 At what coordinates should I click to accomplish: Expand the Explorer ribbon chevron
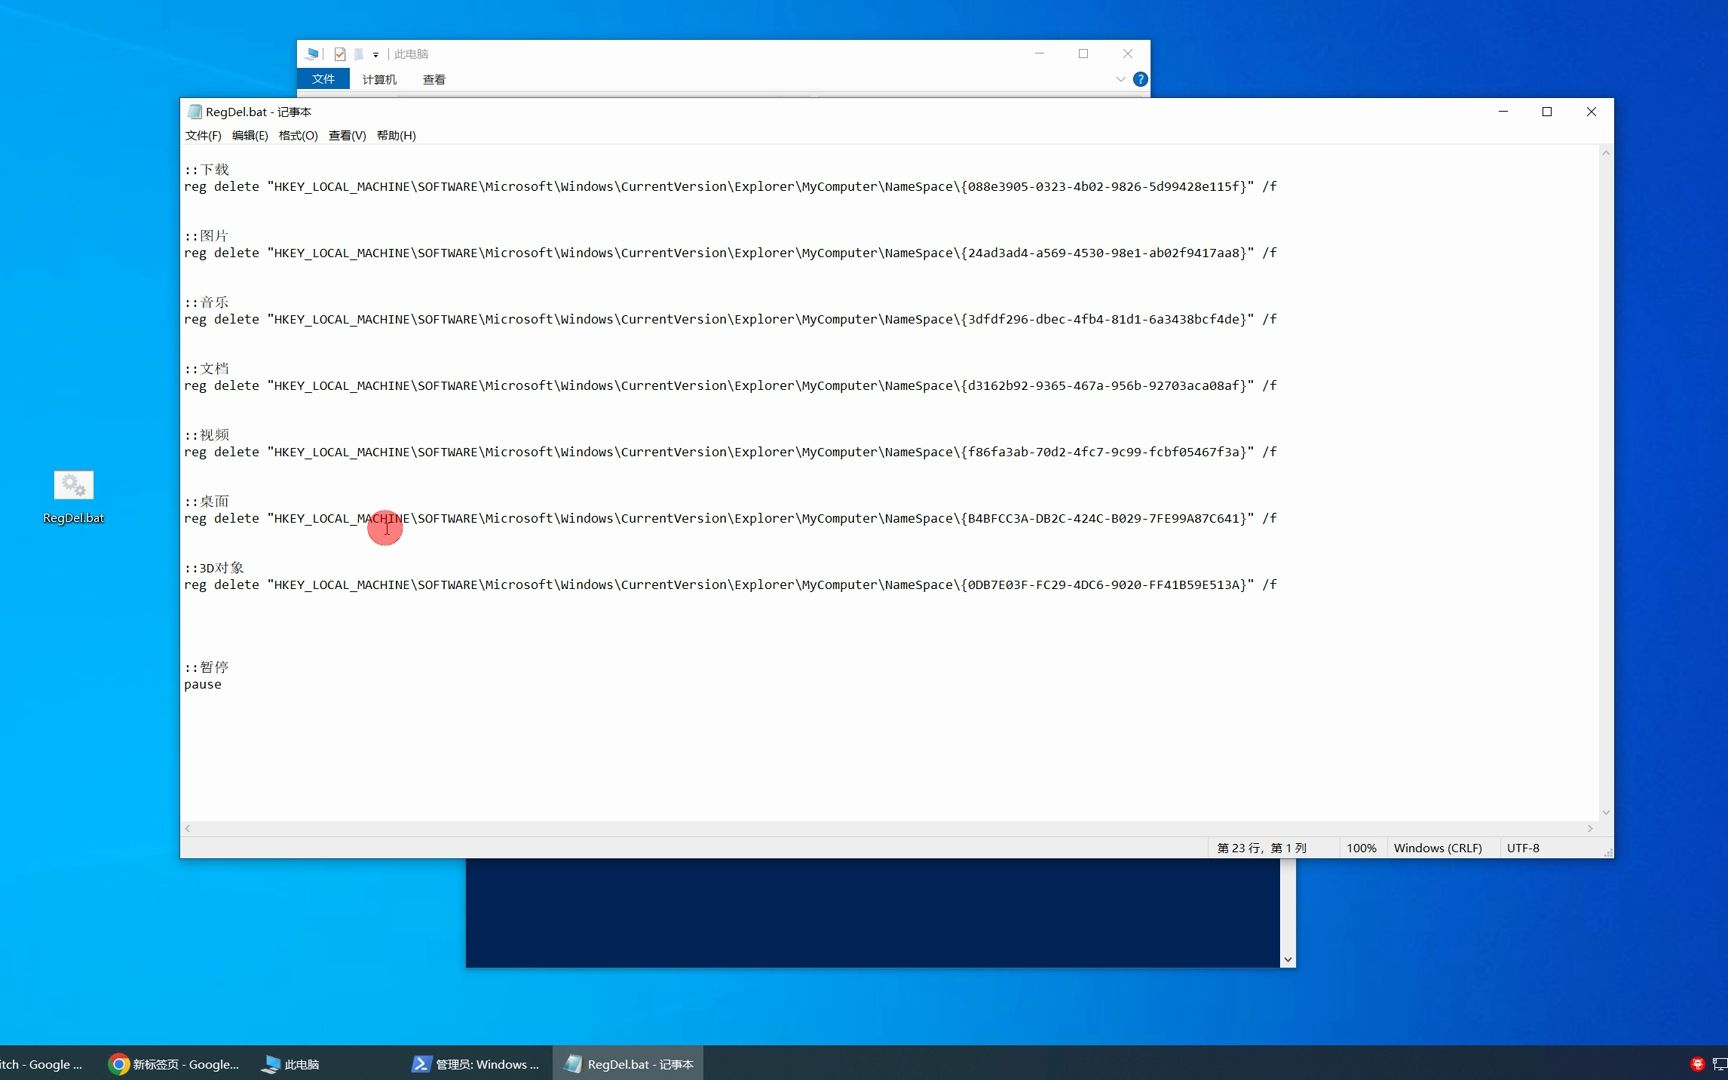tap(1120, 79)
